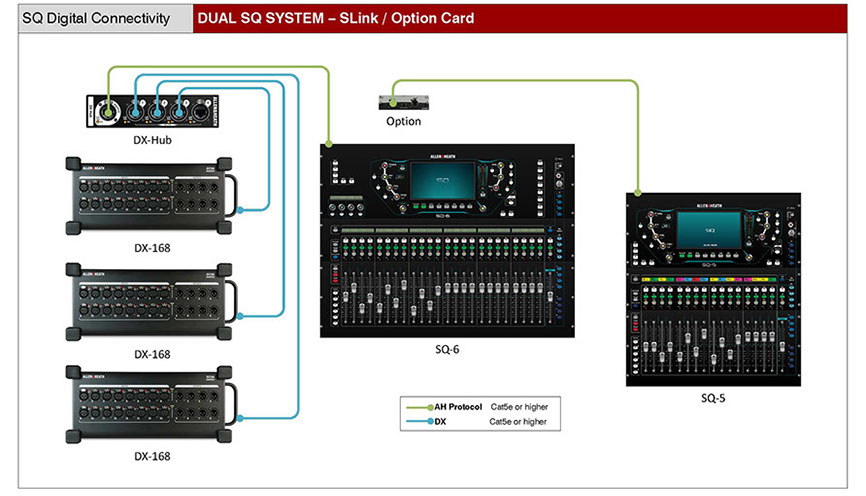The height and width of the screenshot is (496, 866).
Task: Click the SQ-5 label text
Action: click(x=713, y=398)
